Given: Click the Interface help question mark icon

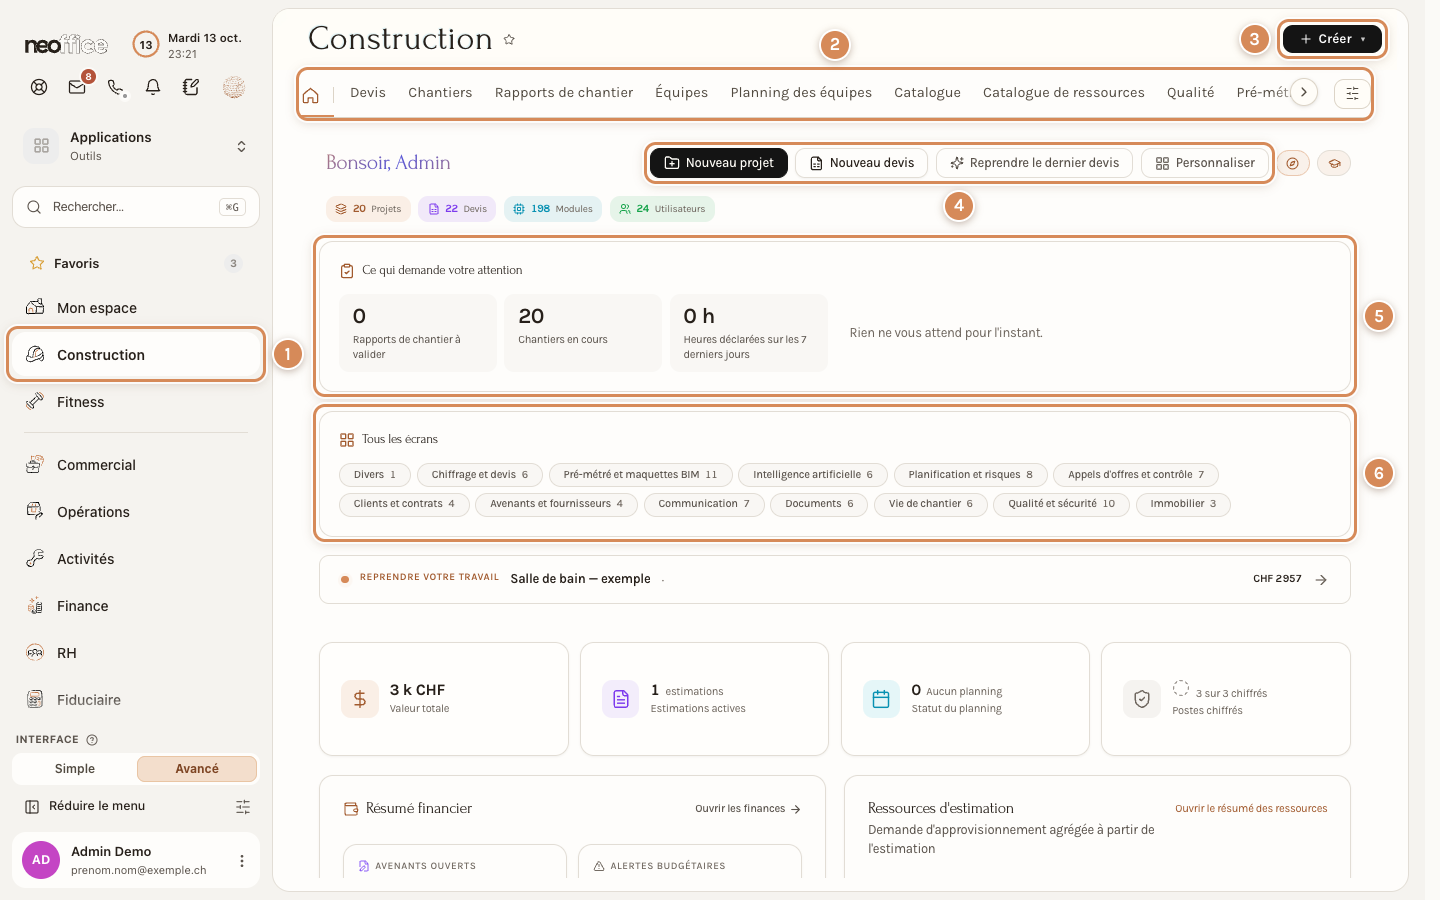Looking at the screenshot, I should tap(92, 740).
